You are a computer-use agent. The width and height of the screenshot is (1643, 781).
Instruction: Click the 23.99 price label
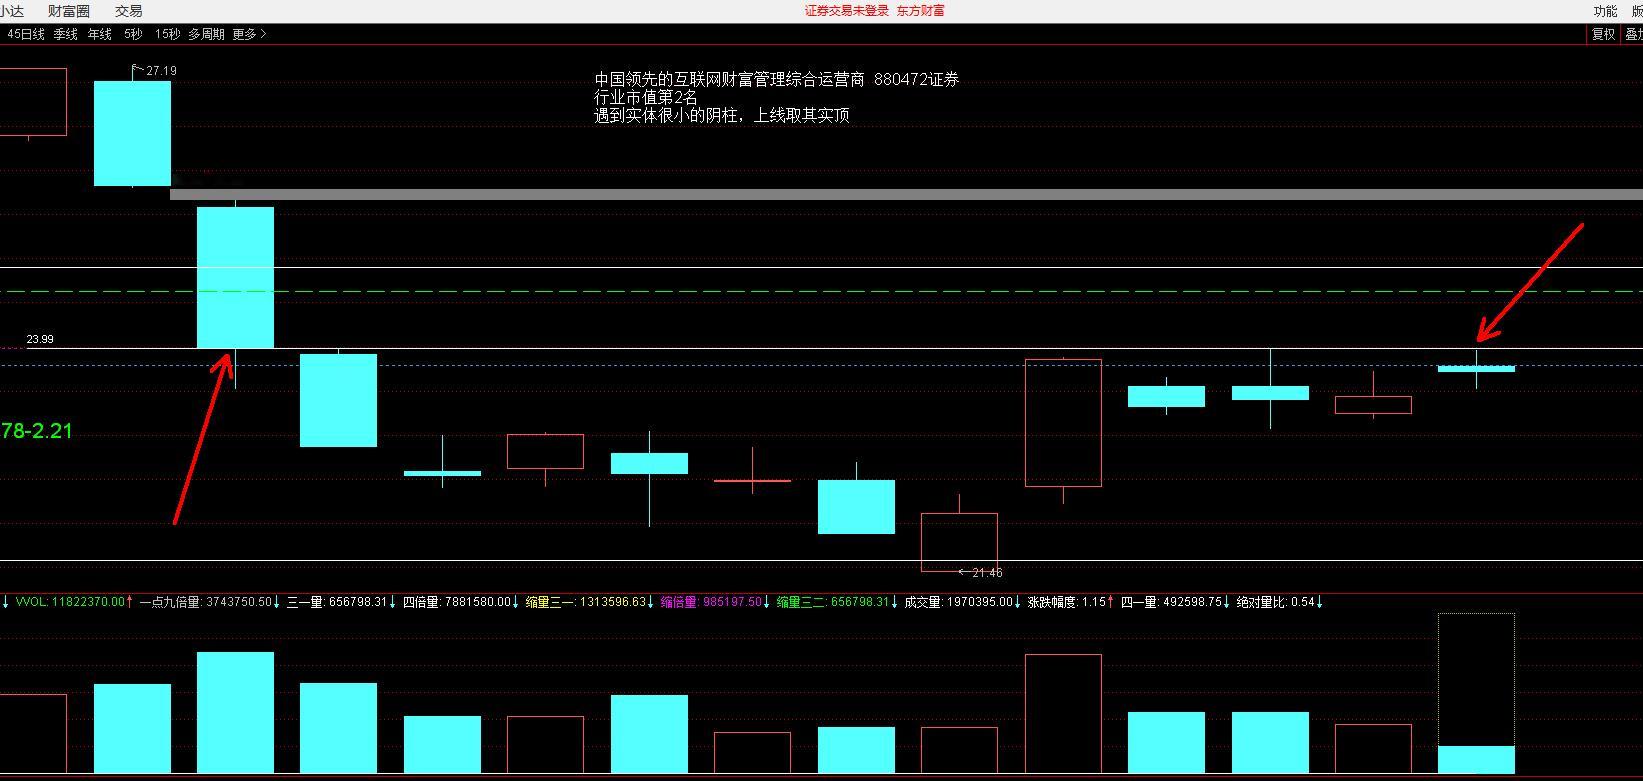[x=40, y=340]
